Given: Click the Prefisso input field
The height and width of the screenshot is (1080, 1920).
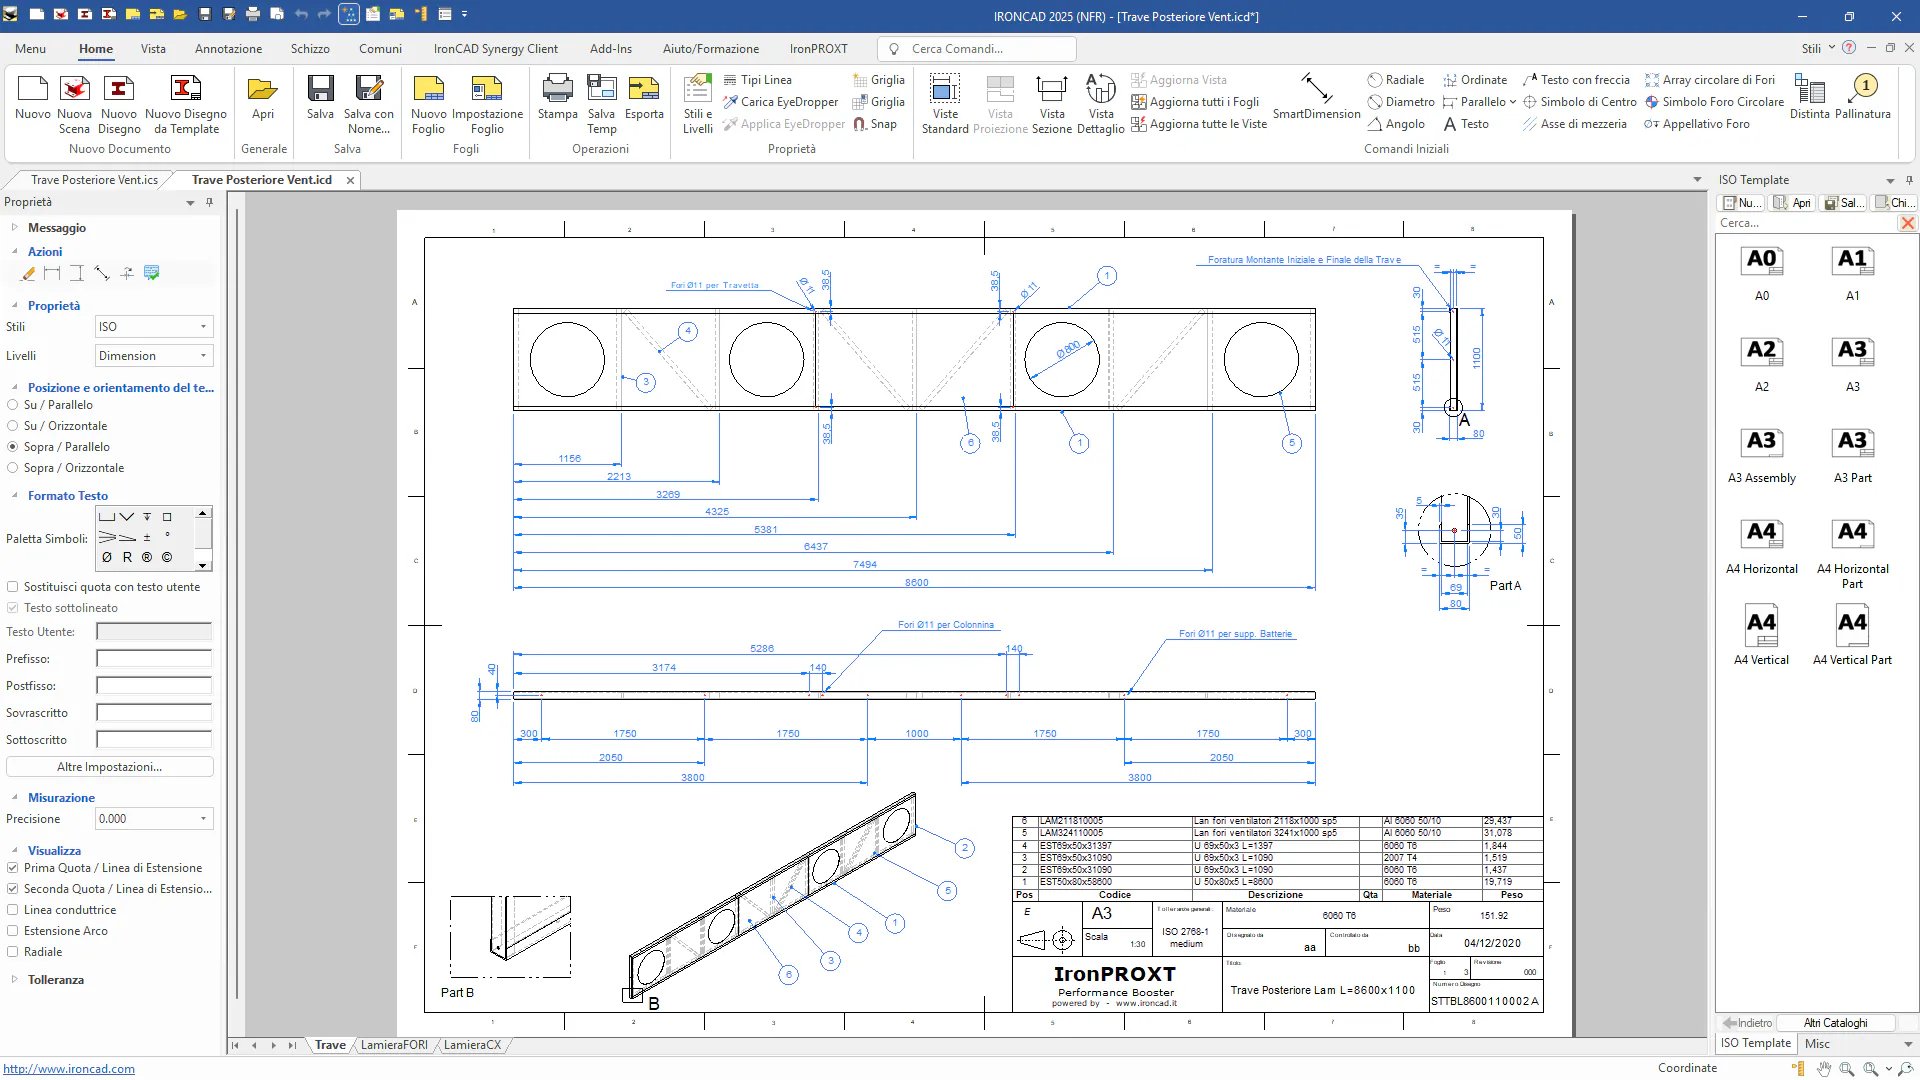Looking at the screenshot, I should point(154,659).
